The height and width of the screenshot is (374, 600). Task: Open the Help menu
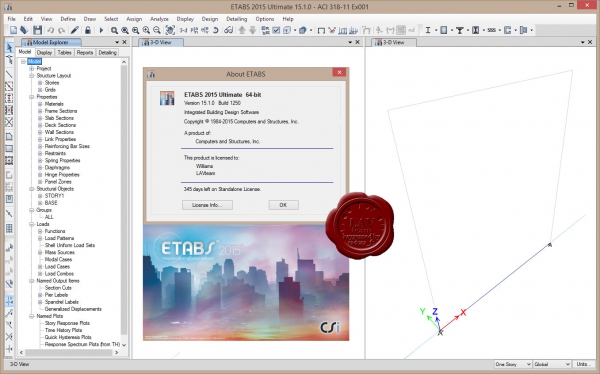tap(288, 19)
